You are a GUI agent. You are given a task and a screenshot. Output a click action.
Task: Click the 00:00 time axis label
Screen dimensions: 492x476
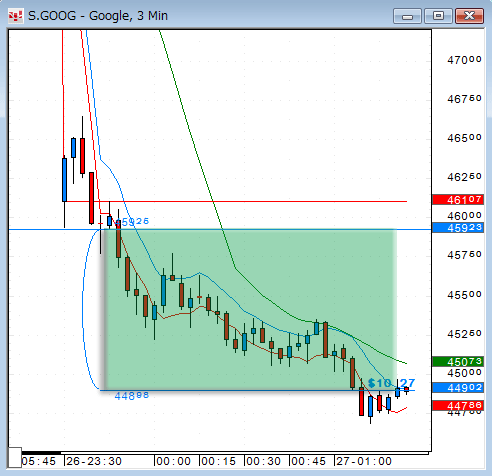pyautogui.click(x=174, y=461)
